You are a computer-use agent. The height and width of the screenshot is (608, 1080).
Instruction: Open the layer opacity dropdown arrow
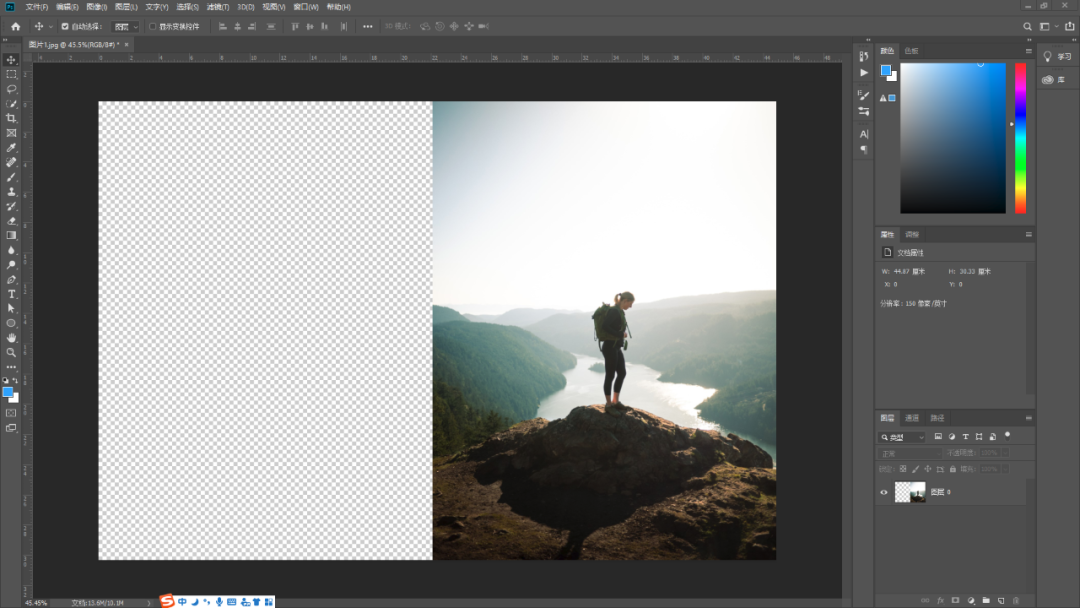[1006, 453]
